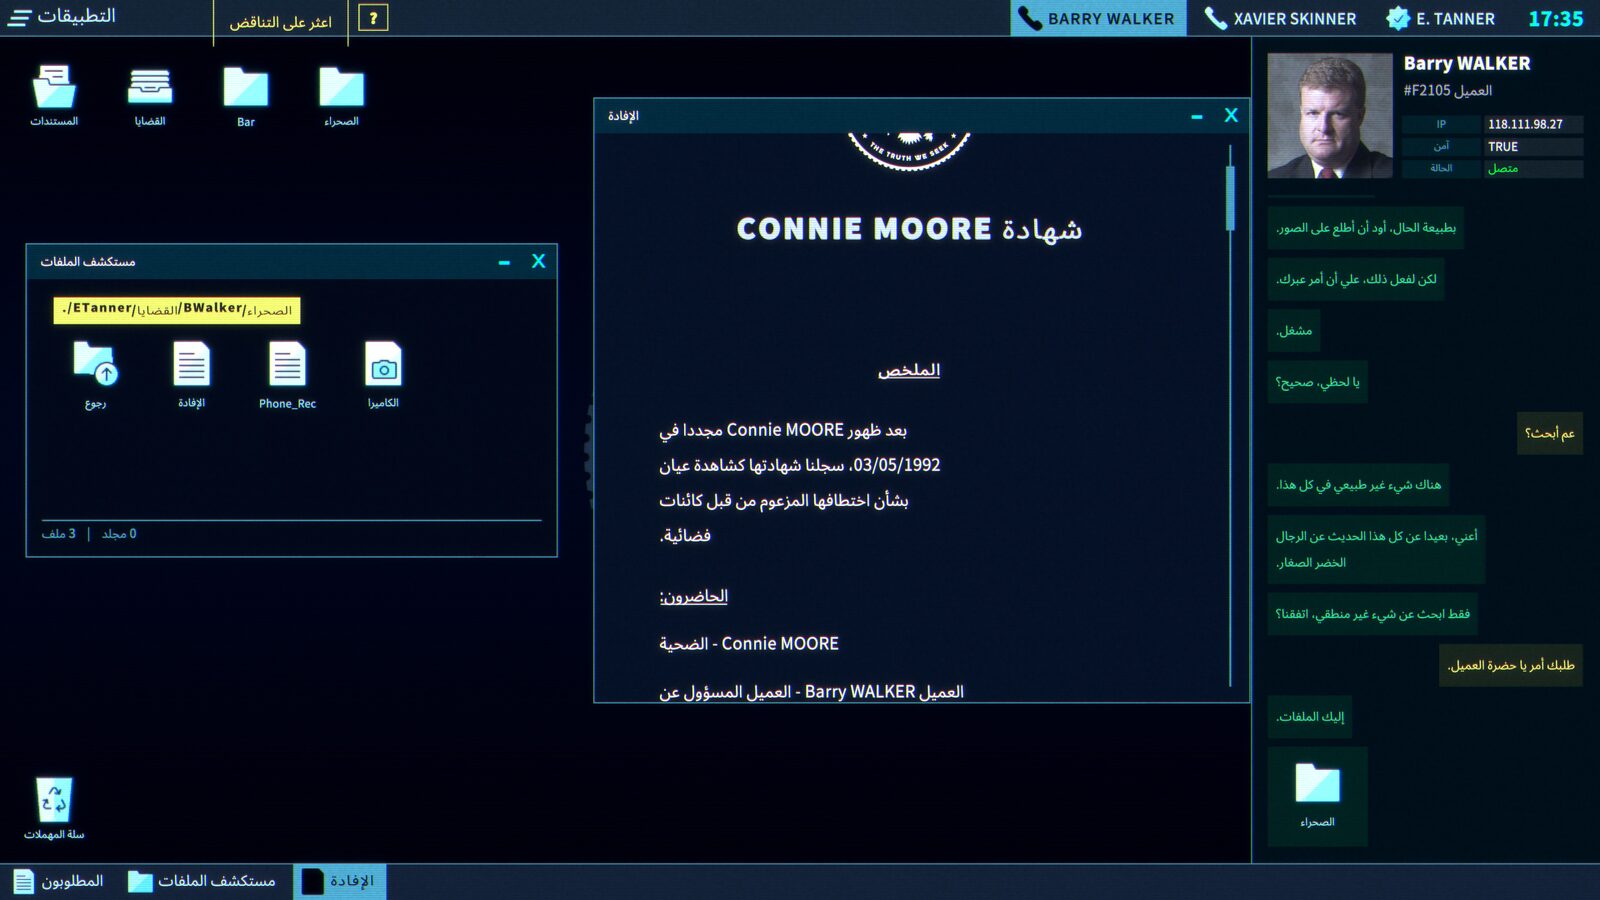
Task: Minimize the مستكشف الملفات window
Action: coord(504,262)
